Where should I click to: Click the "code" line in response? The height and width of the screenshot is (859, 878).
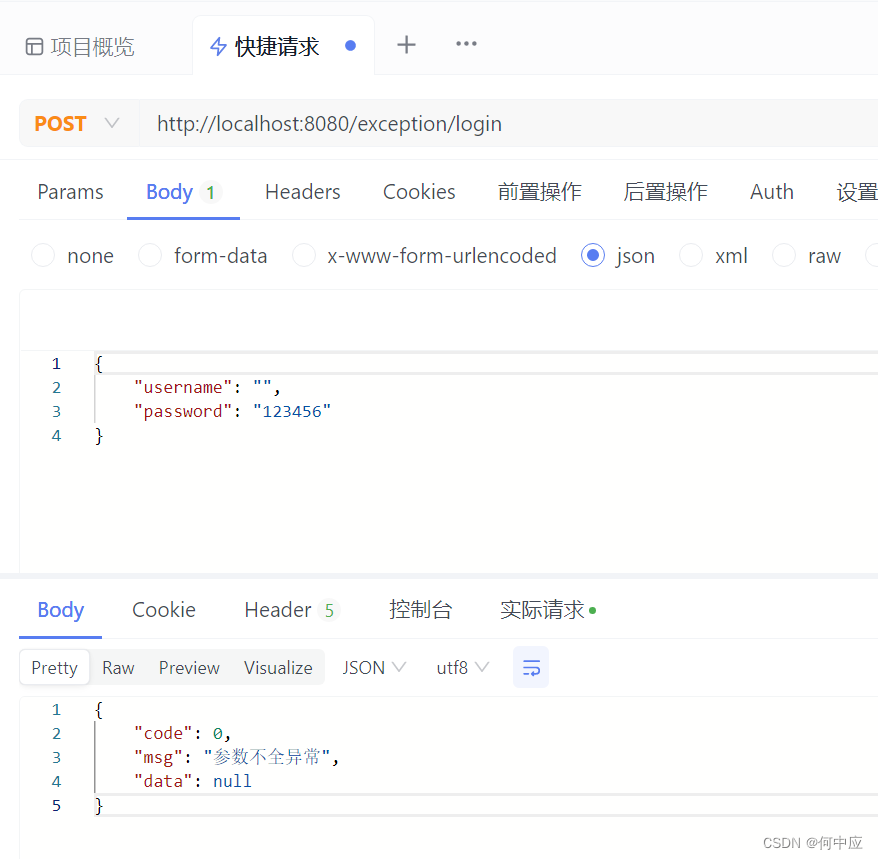182,733
